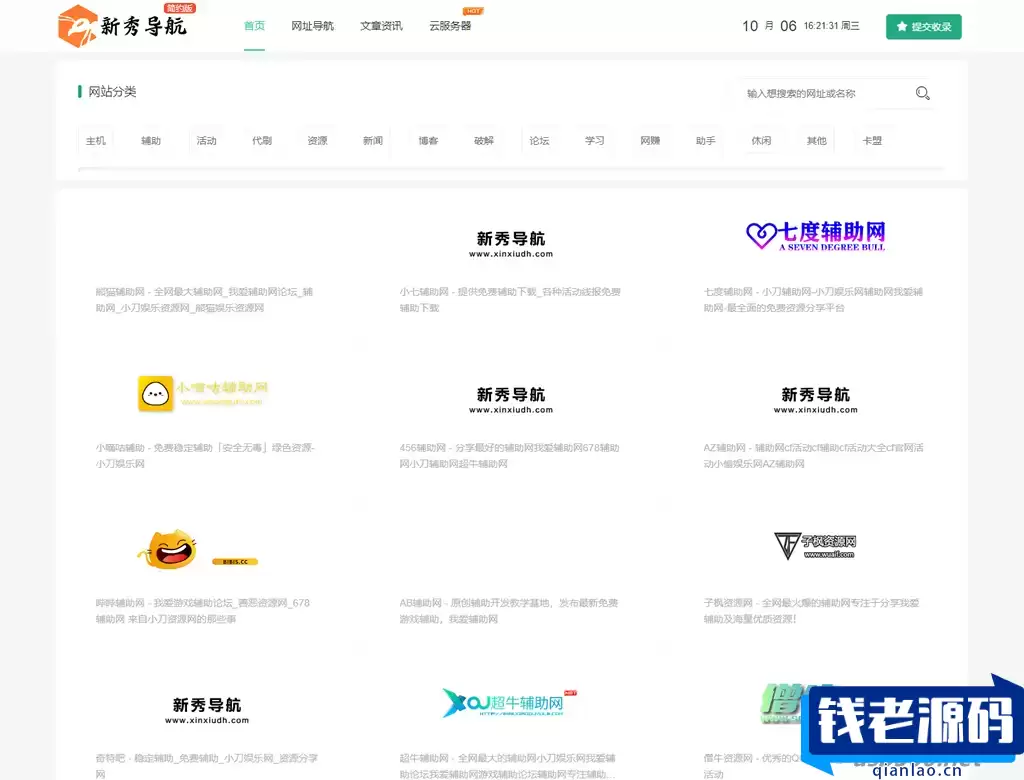This screenshot has height=780, width=1024.
Task: Click the 网站分类 section heading
Action: pyautogui.click(x=112, y=91)
